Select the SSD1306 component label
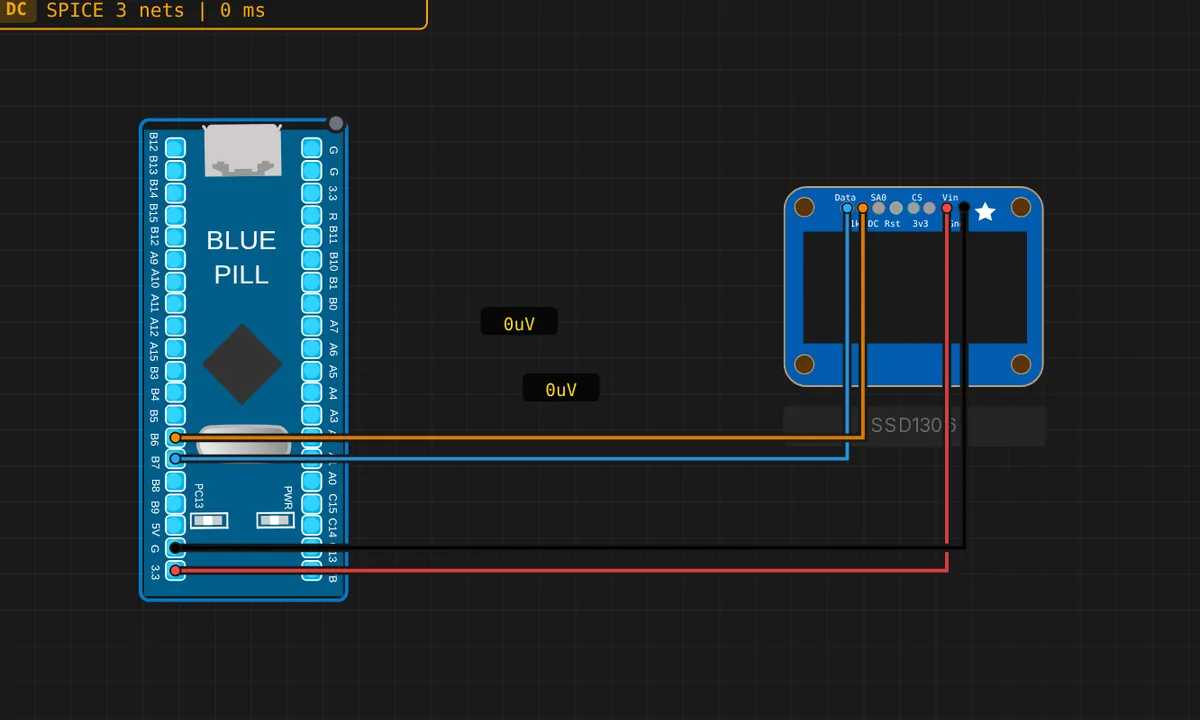Viewport: 1200px width, 720px height. [914, 425]
